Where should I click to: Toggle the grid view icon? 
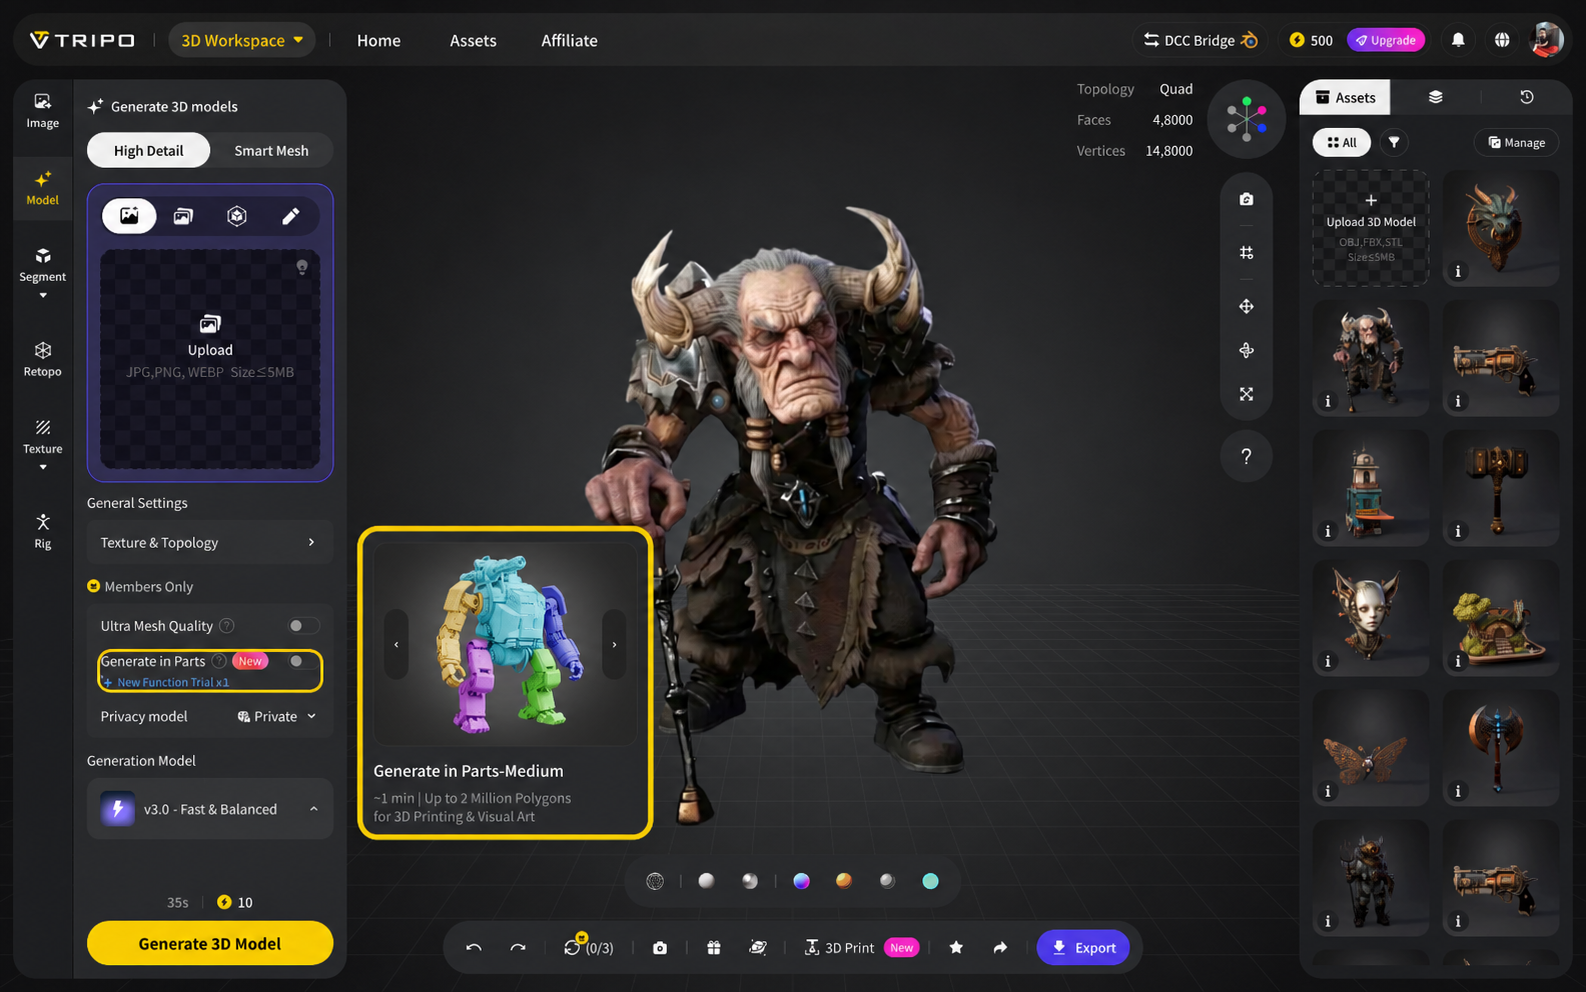pyautogui.click(x=1246, y=253)
